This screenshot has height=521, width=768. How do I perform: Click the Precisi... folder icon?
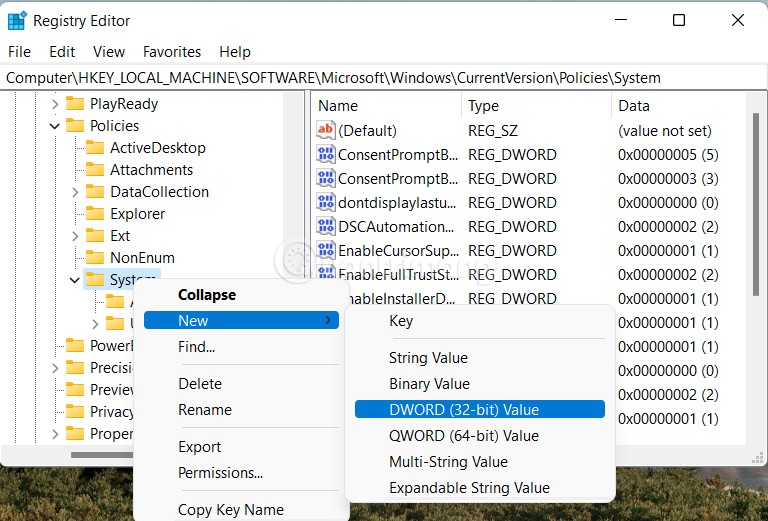pos(75,368)
